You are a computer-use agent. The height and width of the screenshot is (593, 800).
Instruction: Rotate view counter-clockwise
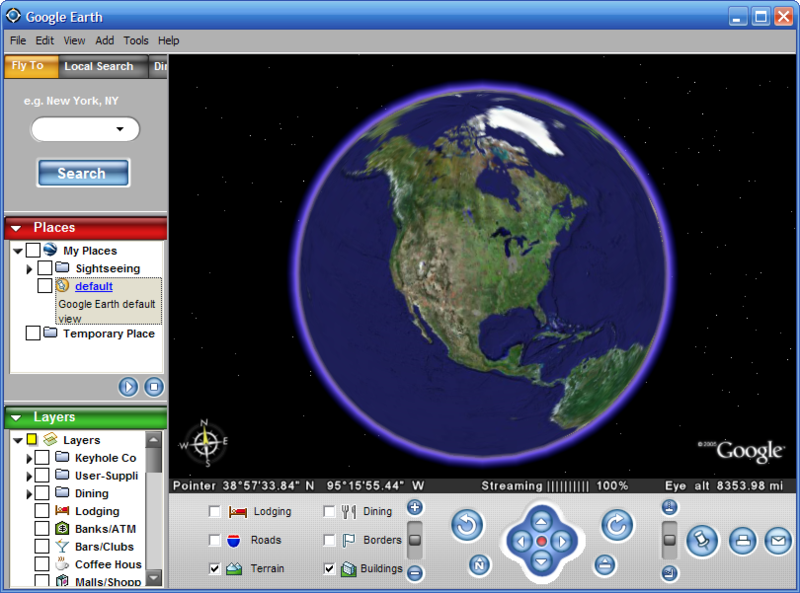(x=467, y=525)
